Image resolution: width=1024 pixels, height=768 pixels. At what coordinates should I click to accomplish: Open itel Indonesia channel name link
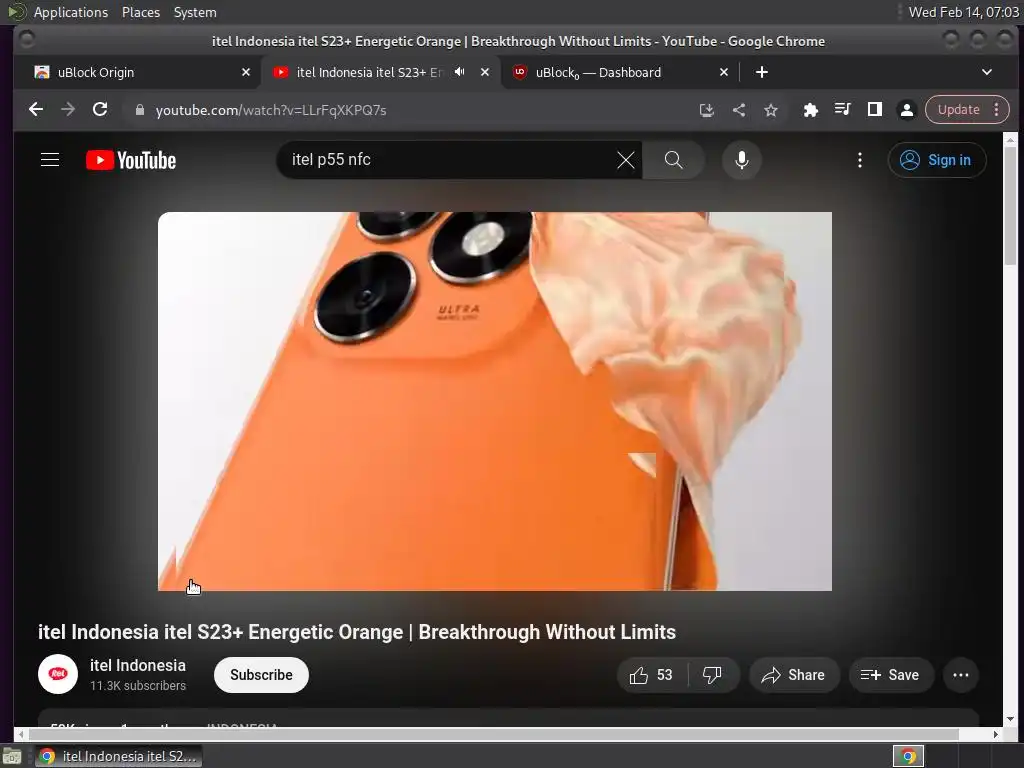pos(138,665)
